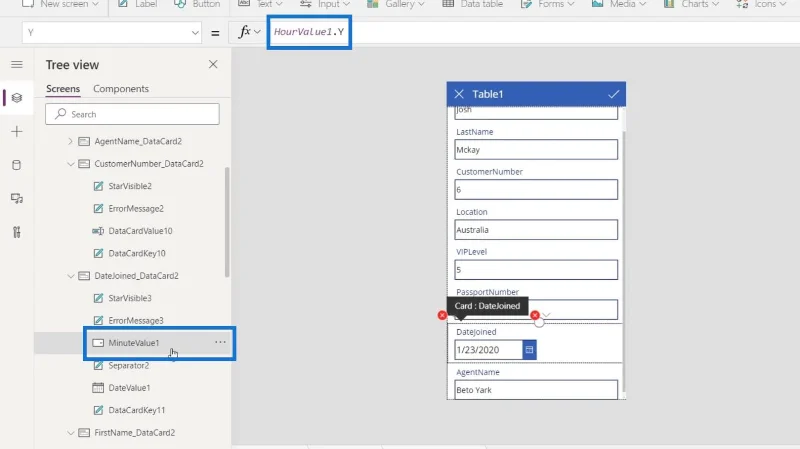The image size is (800, 449).
Task: Click the AgentName field Beto Yark
Action: [536, 390]
